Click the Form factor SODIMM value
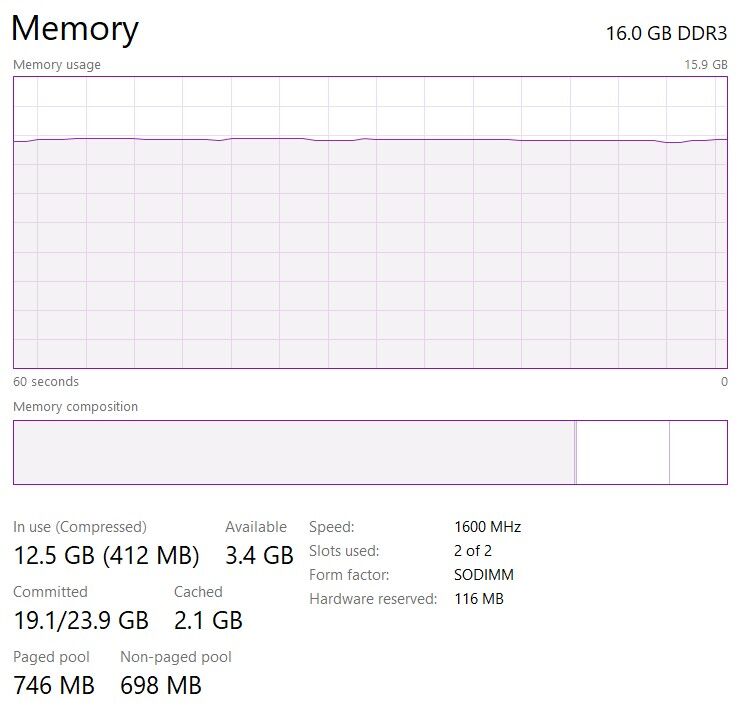This screenshot has width=740, height=720. (484, 575)
